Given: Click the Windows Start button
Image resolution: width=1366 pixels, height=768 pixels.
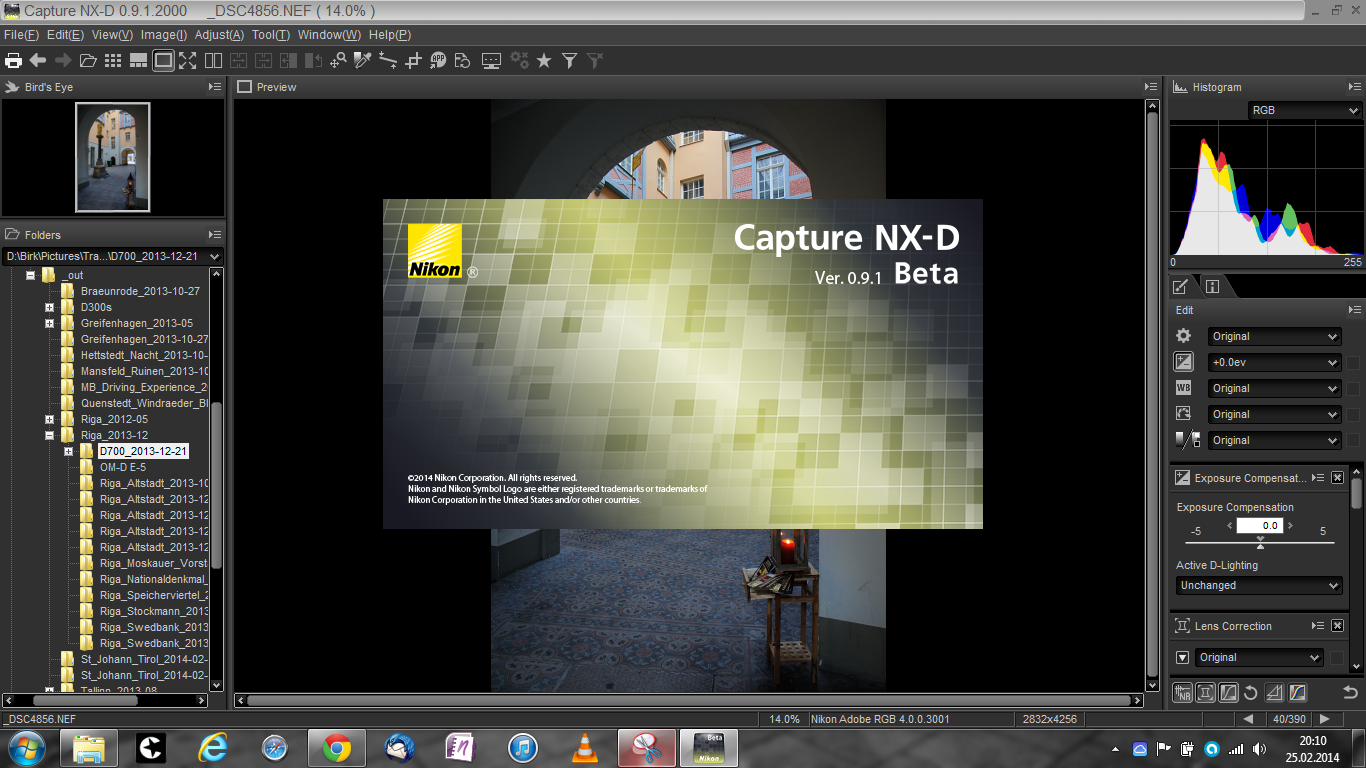Looking at the screenshot, I should click(25, 748).
